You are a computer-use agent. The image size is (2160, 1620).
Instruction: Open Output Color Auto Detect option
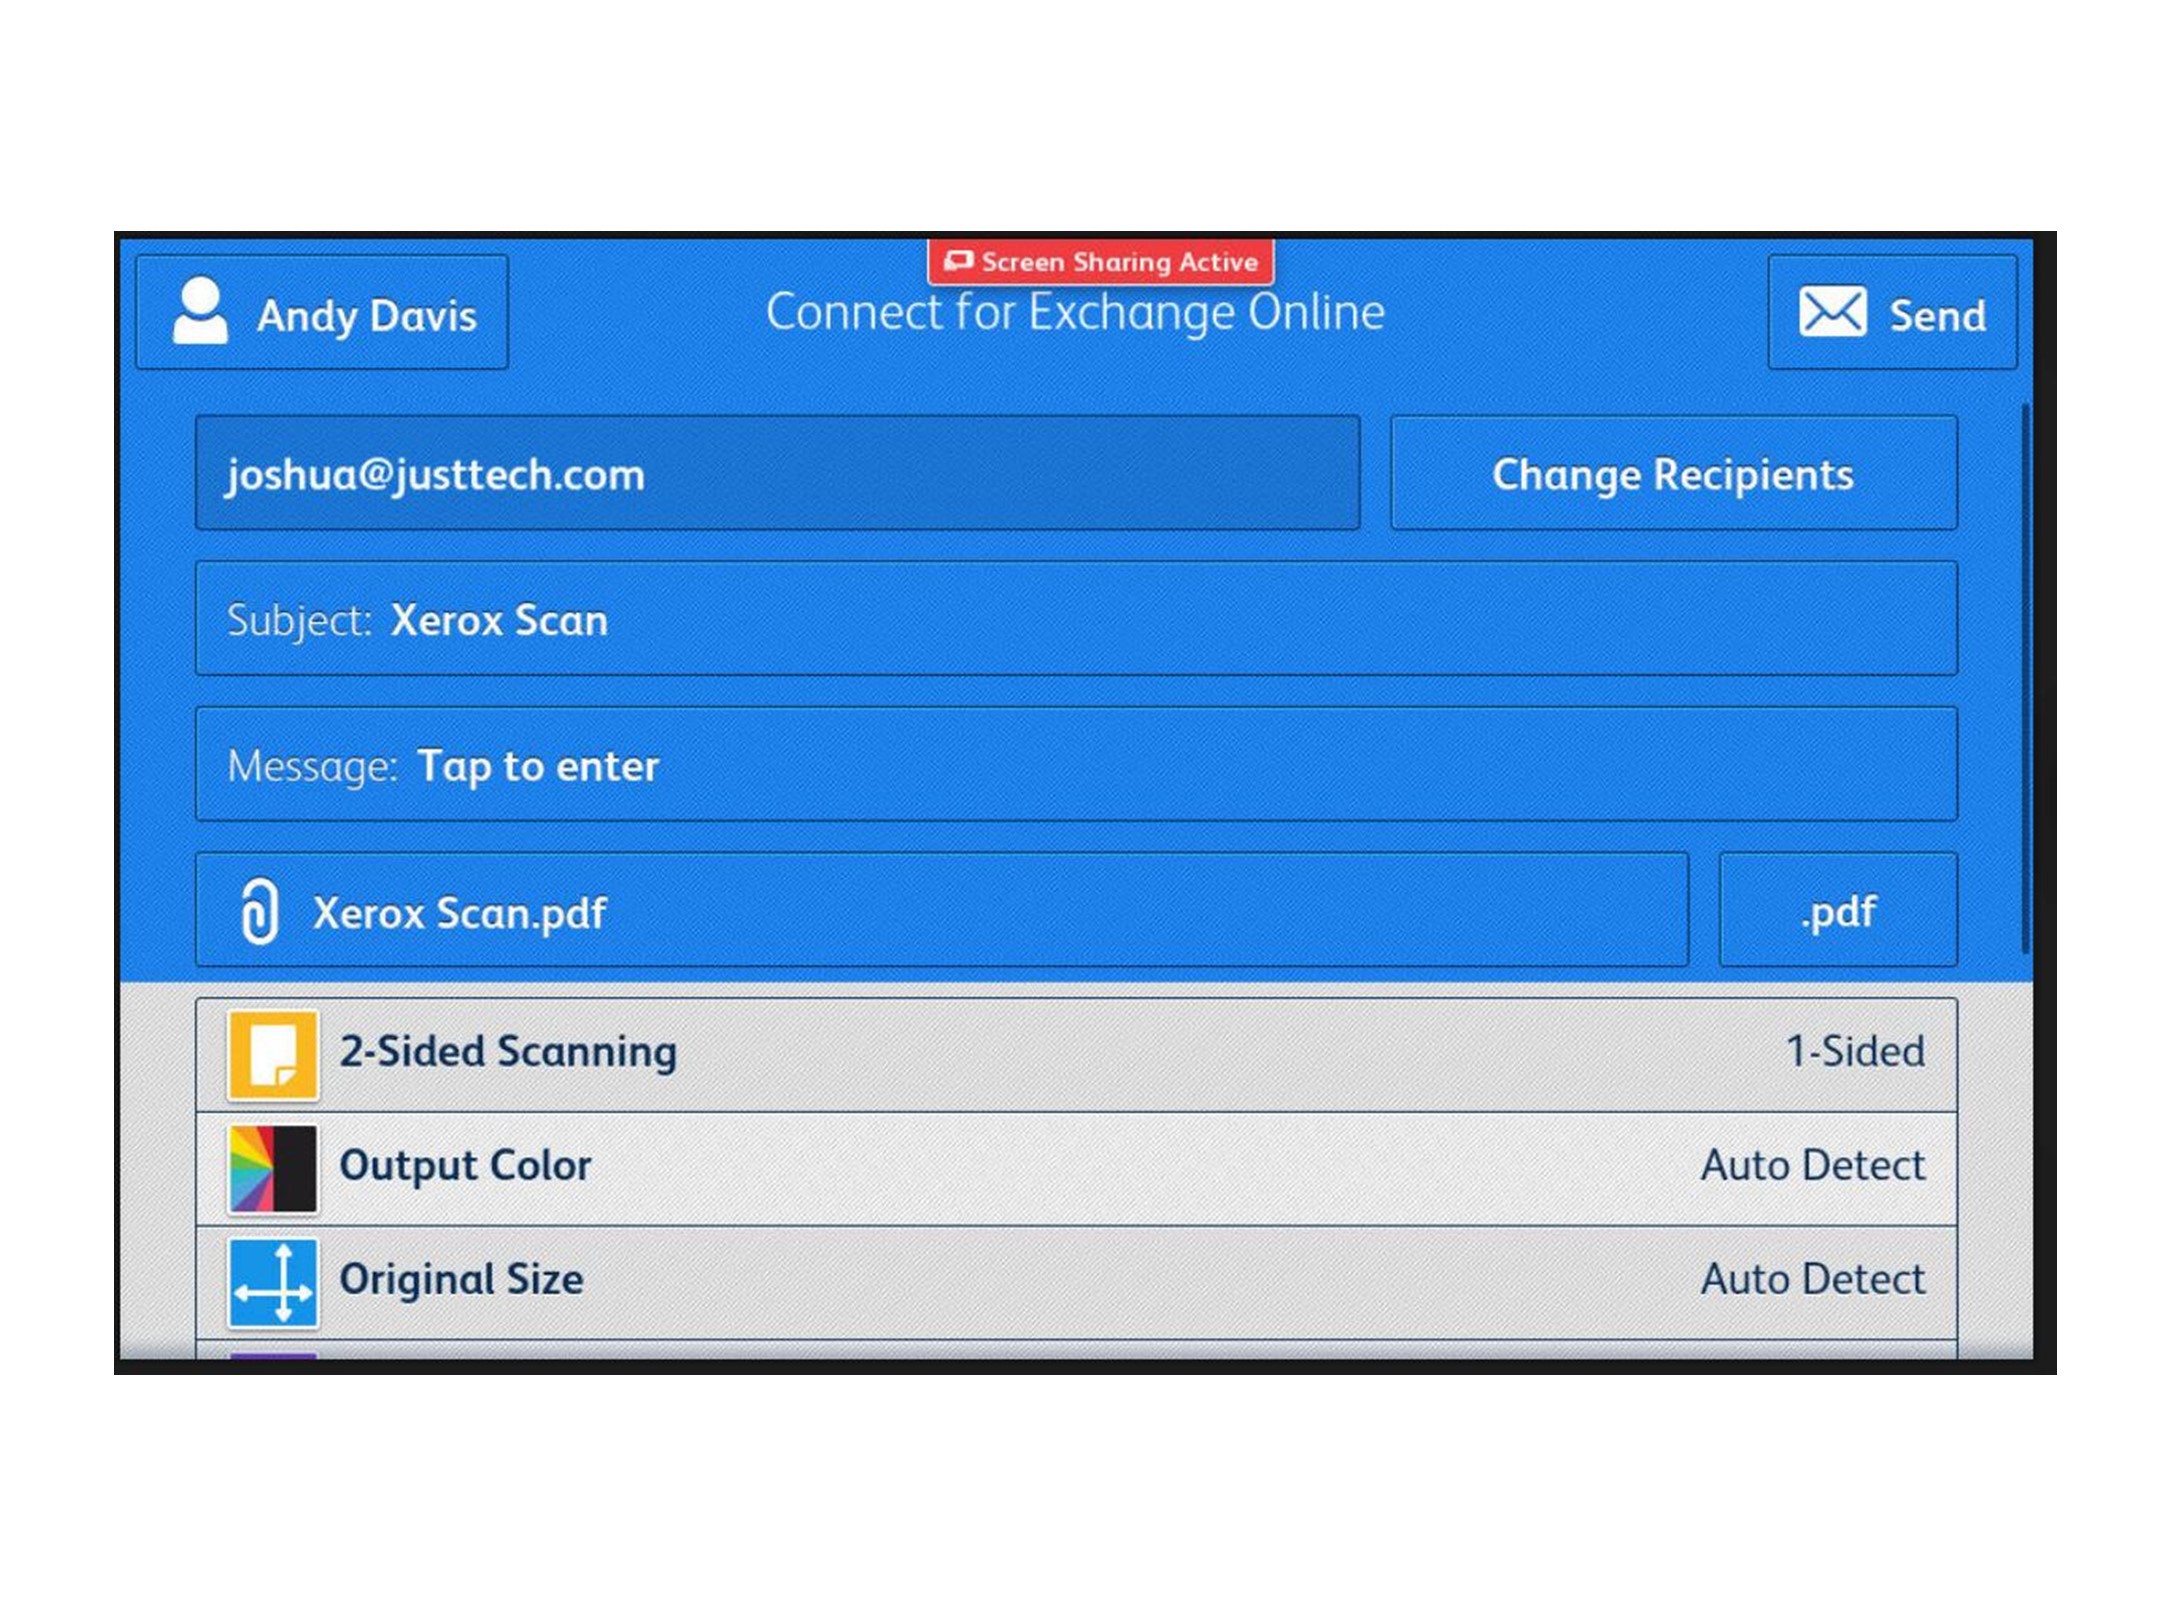tap(1812, 1166)
